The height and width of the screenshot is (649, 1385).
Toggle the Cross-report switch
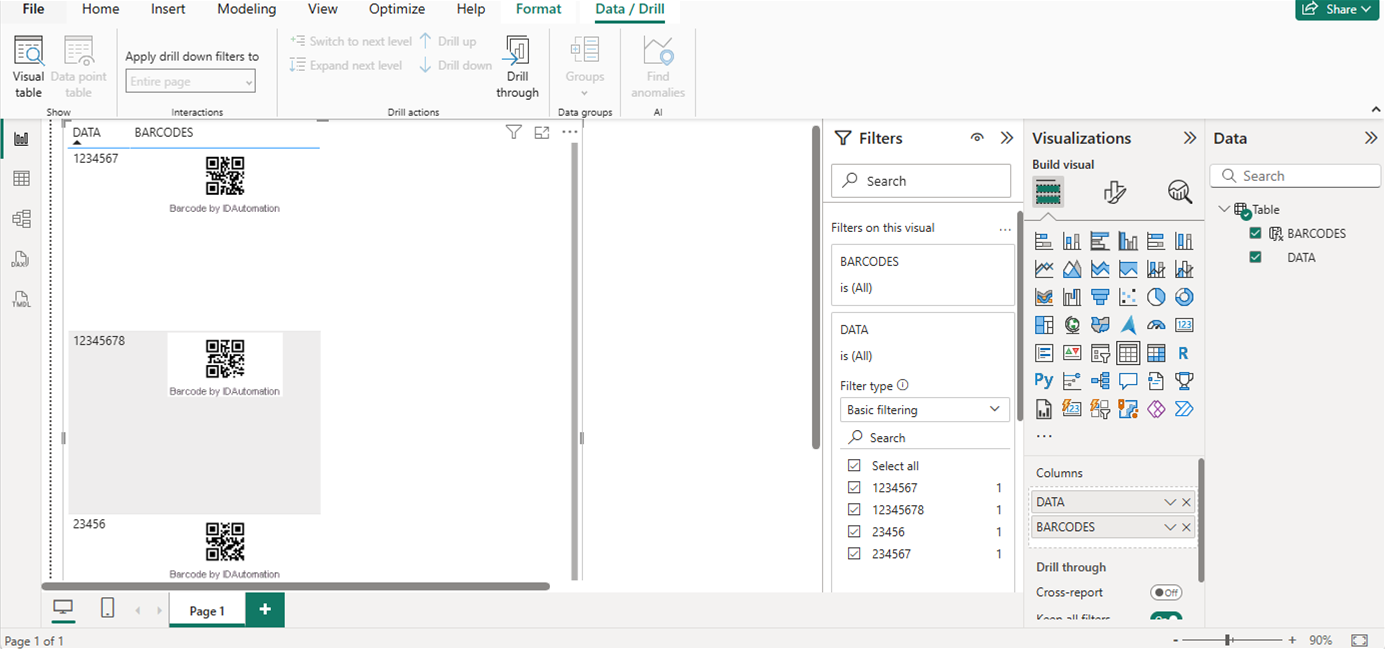(1165, 593)
